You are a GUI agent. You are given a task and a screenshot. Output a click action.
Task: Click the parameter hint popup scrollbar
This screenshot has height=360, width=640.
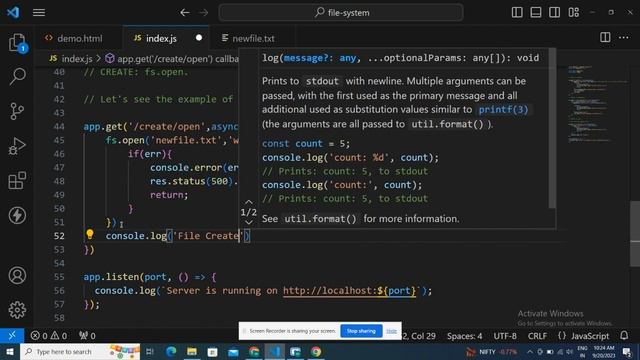point(552,129)
